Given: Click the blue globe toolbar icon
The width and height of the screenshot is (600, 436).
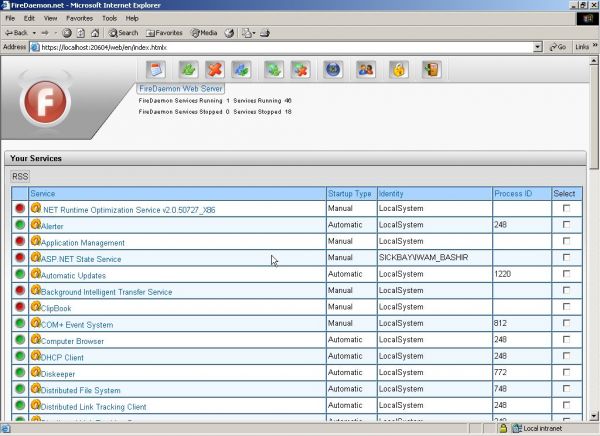Looking at the screenshot, I should pos(333,70).
